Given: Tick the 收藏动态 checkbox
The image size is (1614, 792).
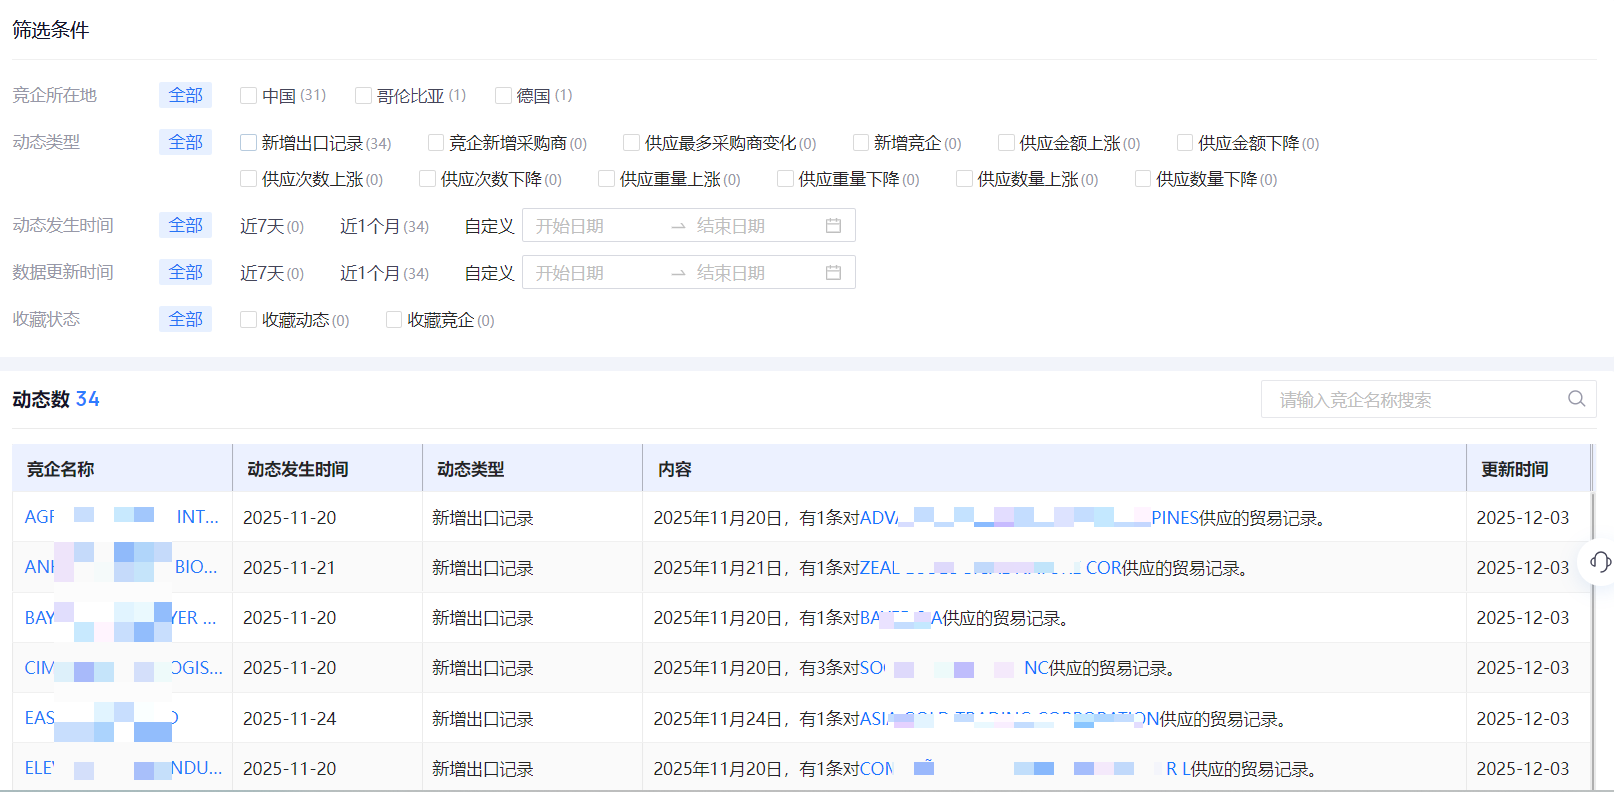Looking at the screenshot, I should tap(249, 320).
